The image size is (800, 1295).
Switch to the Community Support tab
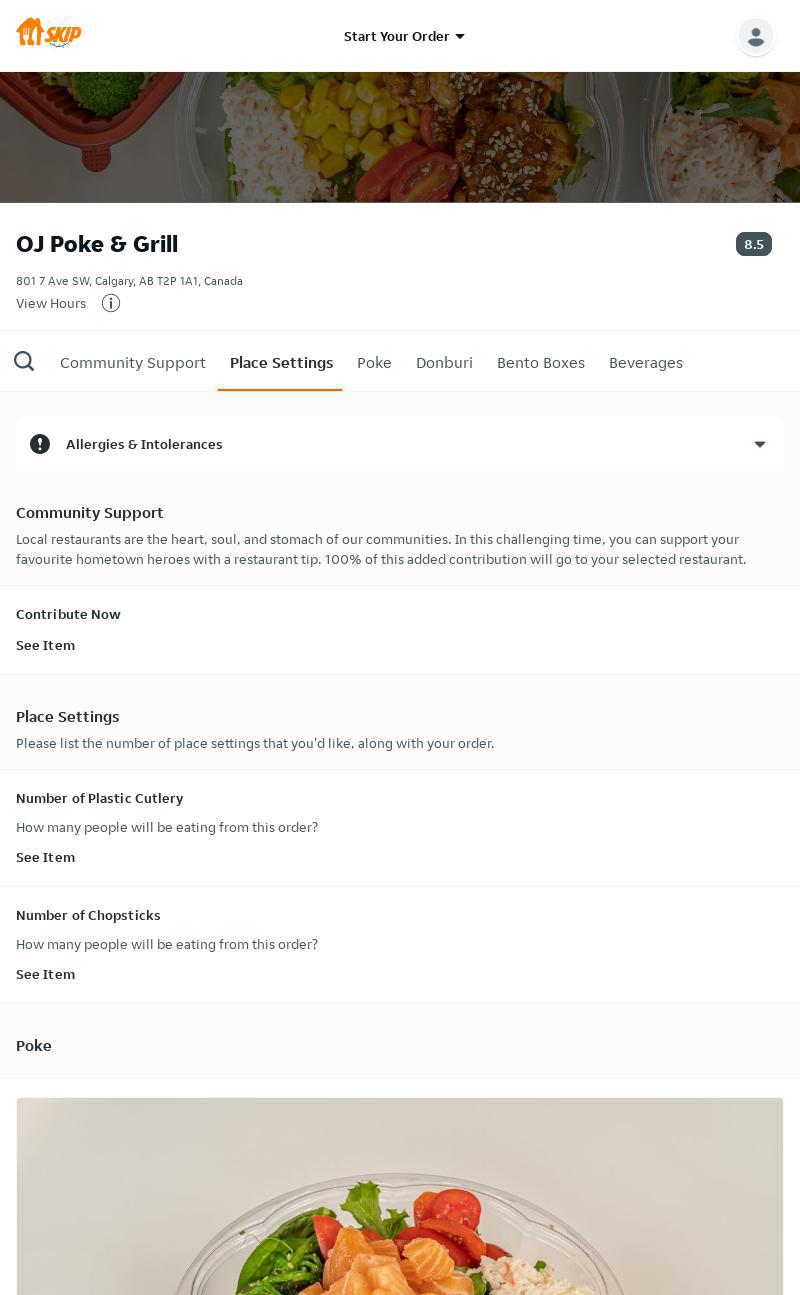pyautogui.click(x=133, y=362)
